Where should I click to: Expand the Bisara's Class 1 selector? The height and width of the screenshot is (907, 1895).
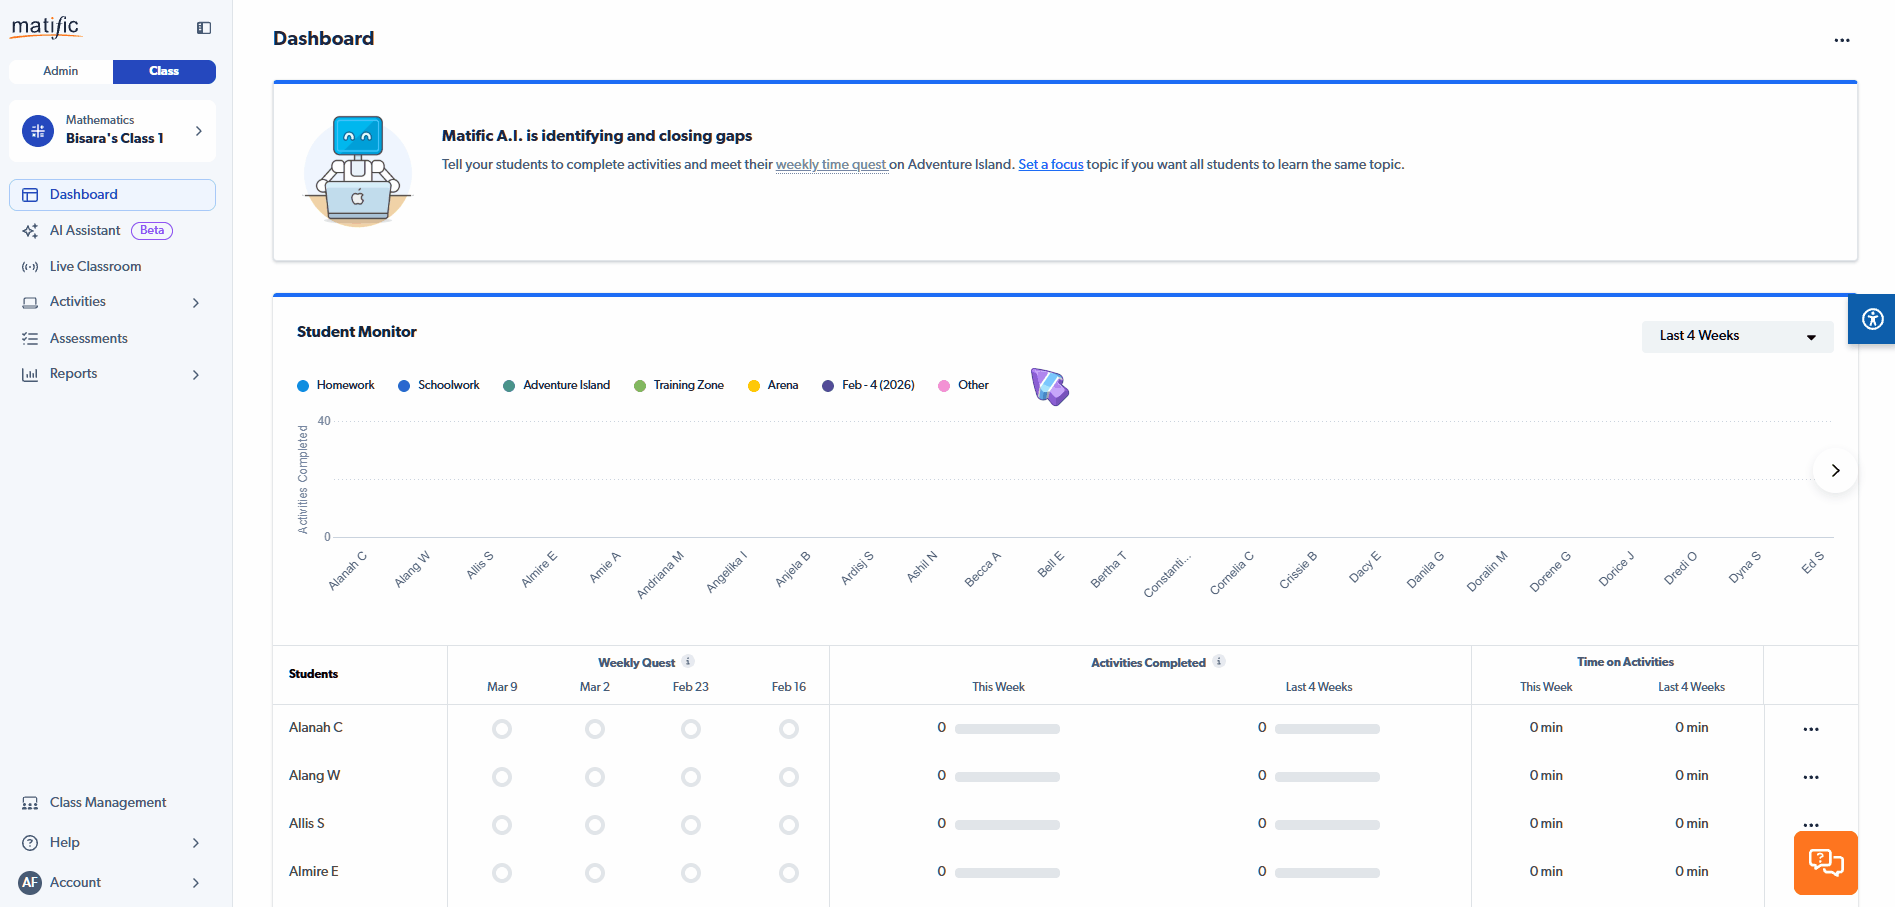[112, 130]
